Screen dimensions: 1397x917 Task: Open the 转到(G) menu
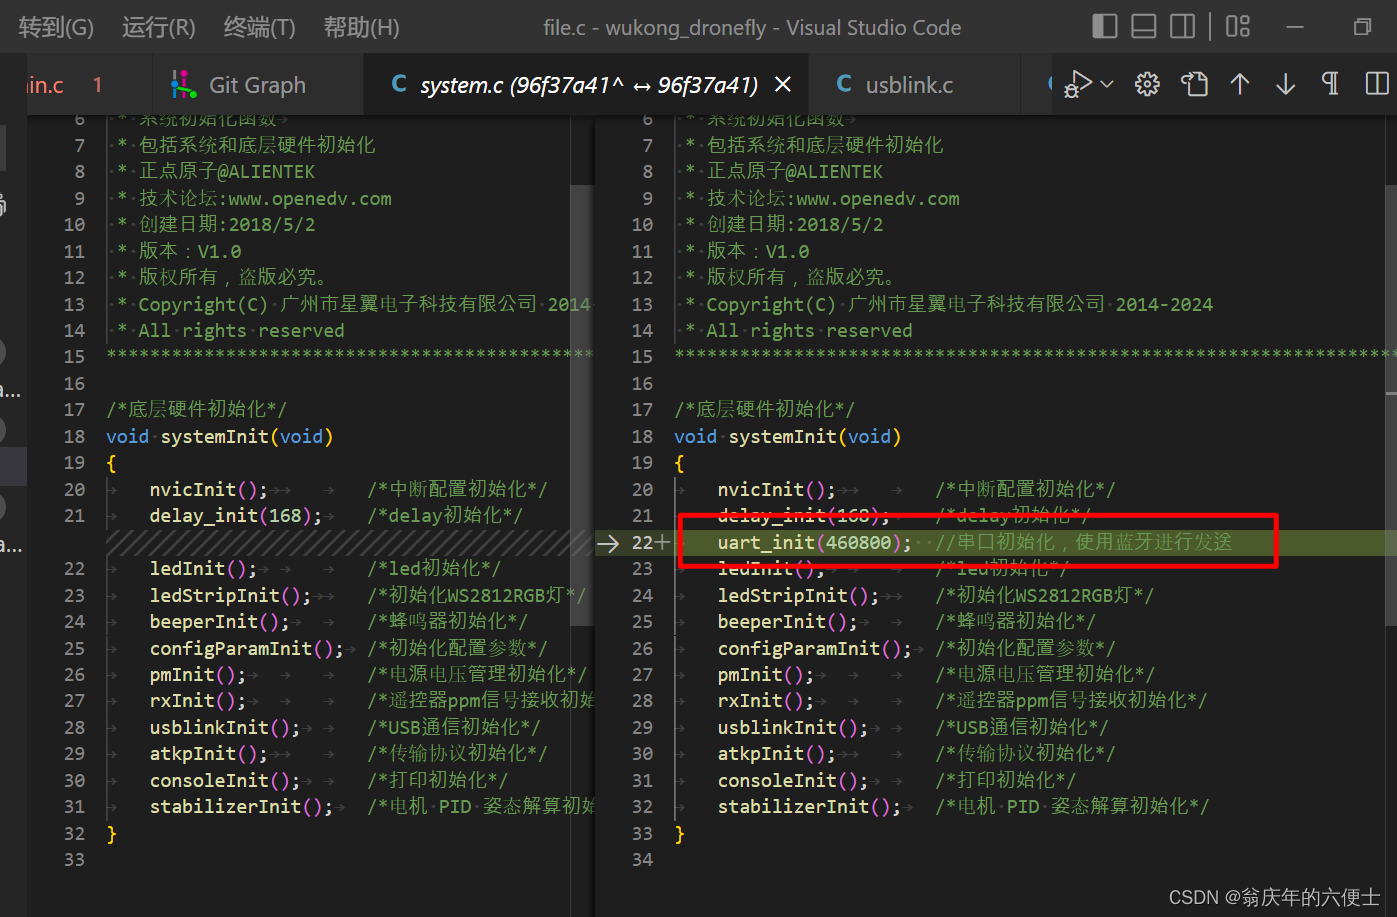pos(56,27)
